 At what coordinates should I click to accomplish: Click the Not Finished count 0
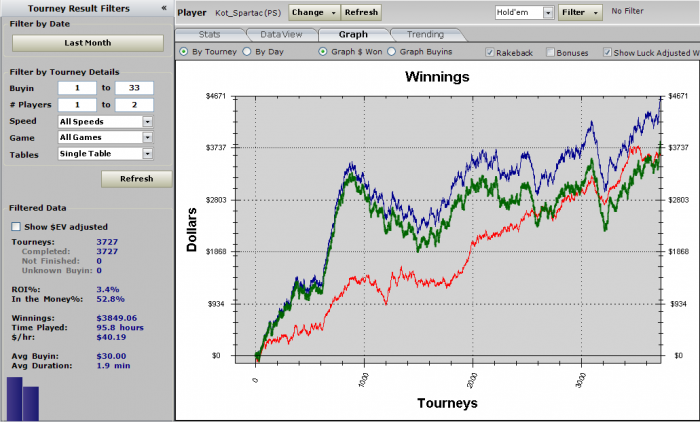click(x=99, y=261)
